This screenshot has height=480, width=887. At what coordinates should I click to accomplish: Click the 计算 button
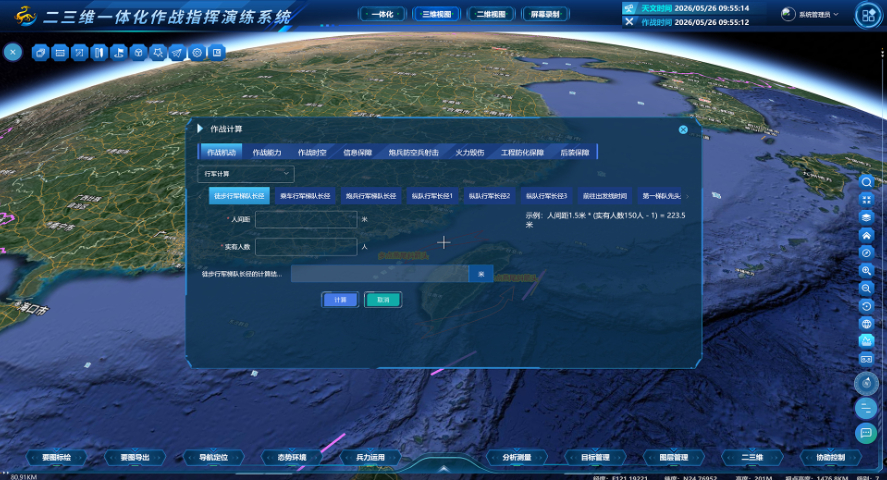(340, 300)
